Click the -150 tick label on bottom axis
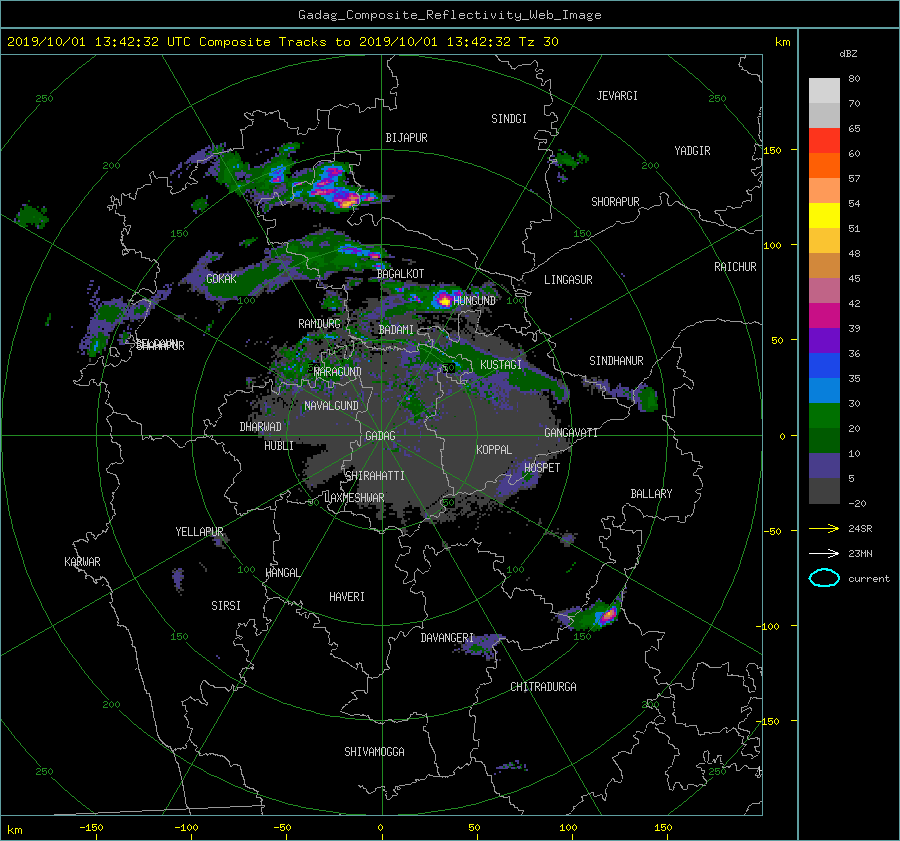This screenshot has height=841, width=900. coord(91,828)
